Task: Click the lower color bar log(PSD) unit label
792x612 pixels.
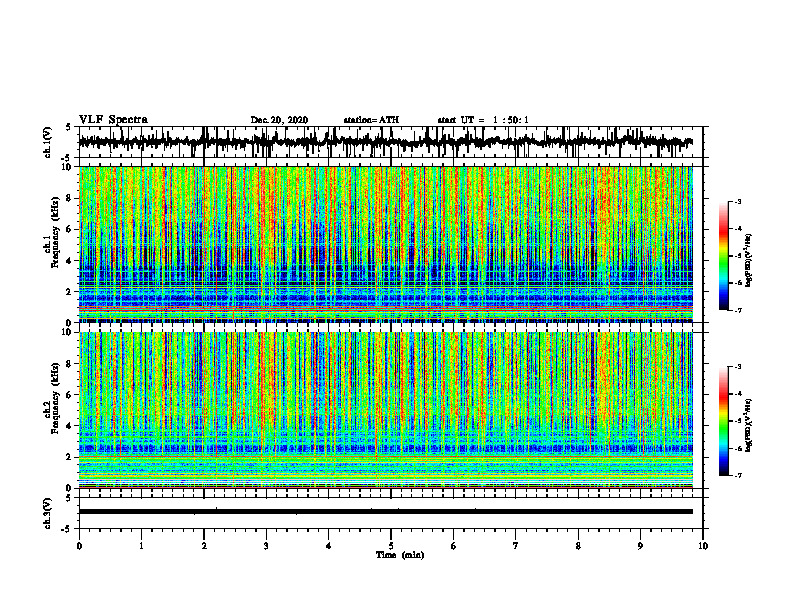Action: tap(749, 425)
